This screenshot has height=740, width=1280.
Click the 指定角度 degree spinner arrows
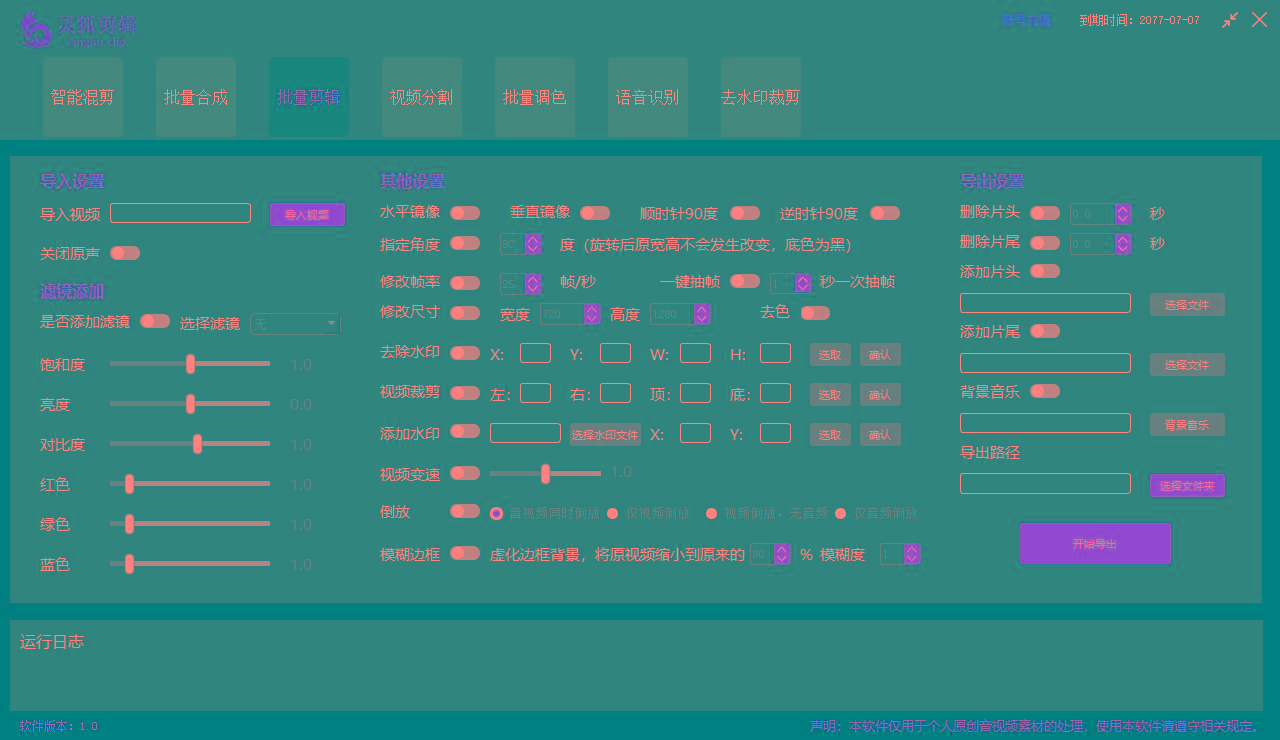(533, 244)
